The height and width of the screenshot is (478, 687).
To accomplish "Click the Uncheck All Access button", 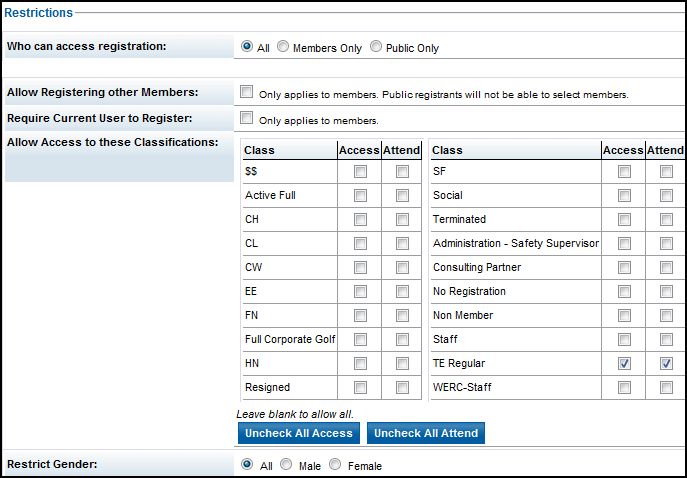I will (299, 433).
